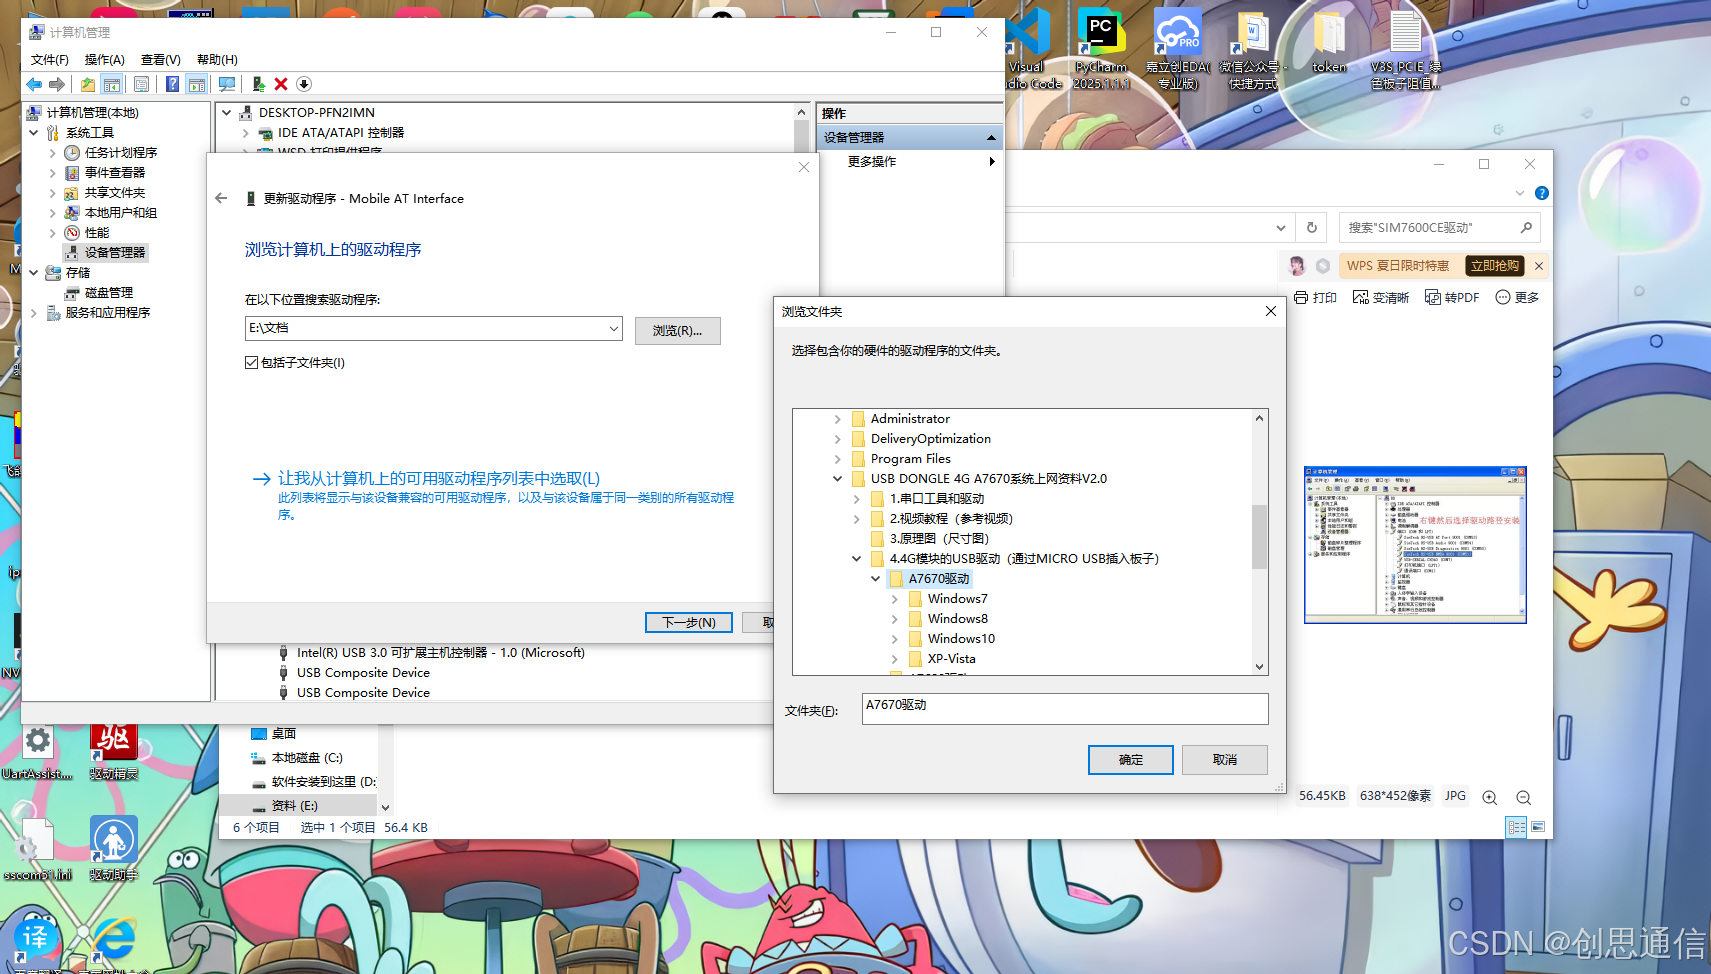Click the blue help question mark toolbar icon
Viewport: 1711px width, 974px height.
coord(172,85)
